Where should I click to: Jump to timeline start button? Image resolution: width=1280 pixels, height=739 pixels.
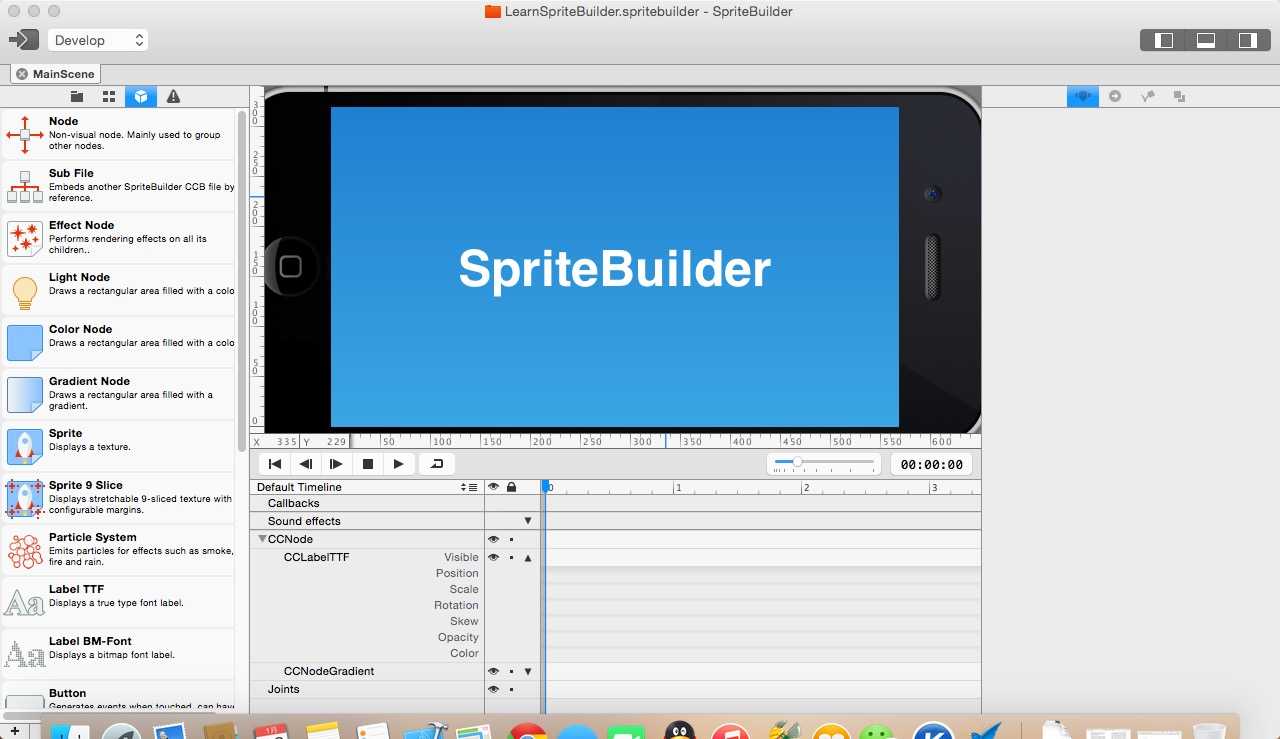click(274, 464)
